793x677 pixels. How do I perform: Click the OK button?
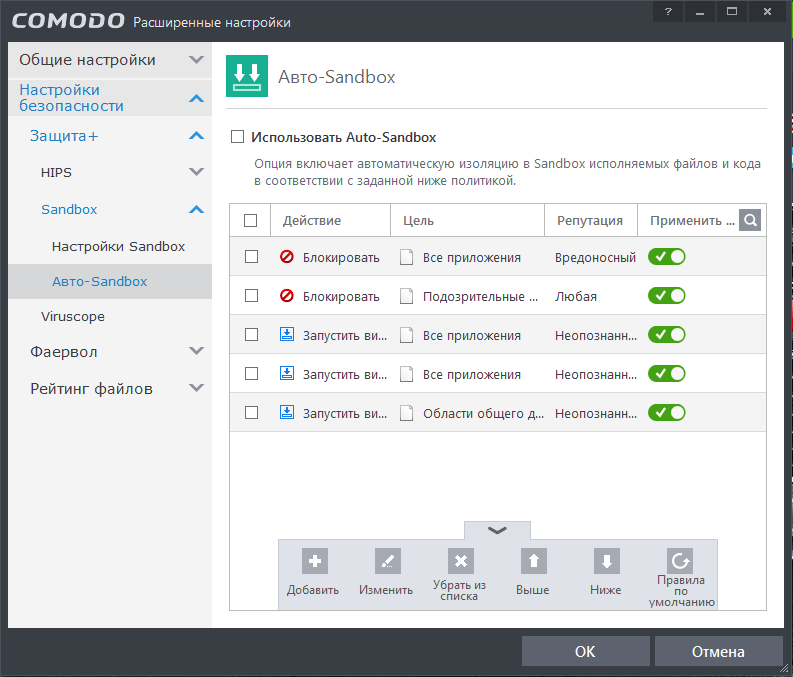(586, 651)
